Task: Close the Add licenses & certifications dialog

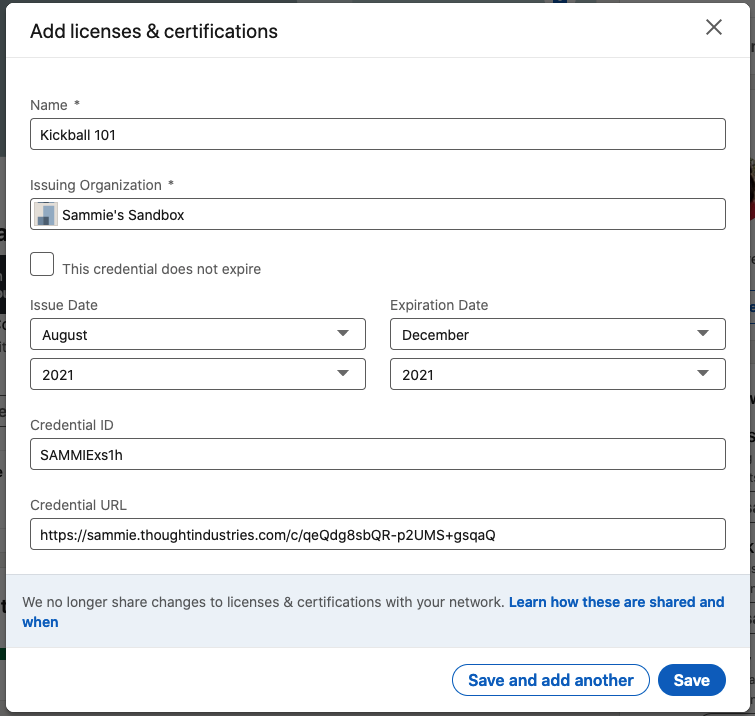Action: click(x=713, y=27)
